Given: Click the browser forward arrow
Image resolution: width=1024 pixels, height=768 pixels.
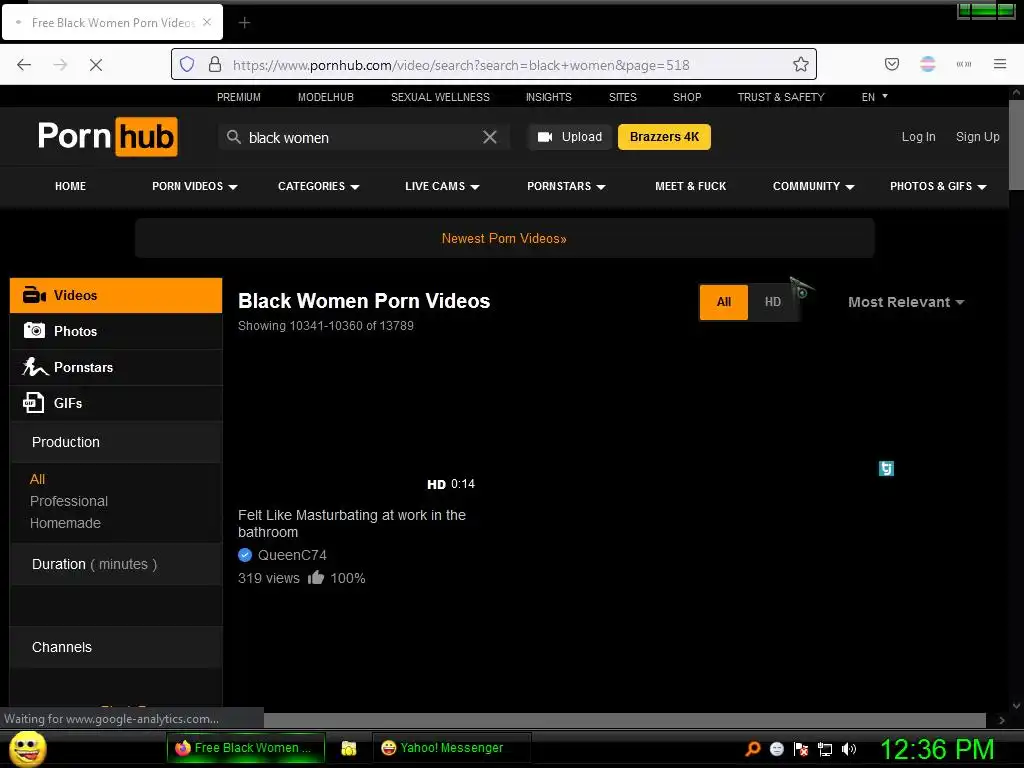Looking at the screenshot, I should [60, 65].
